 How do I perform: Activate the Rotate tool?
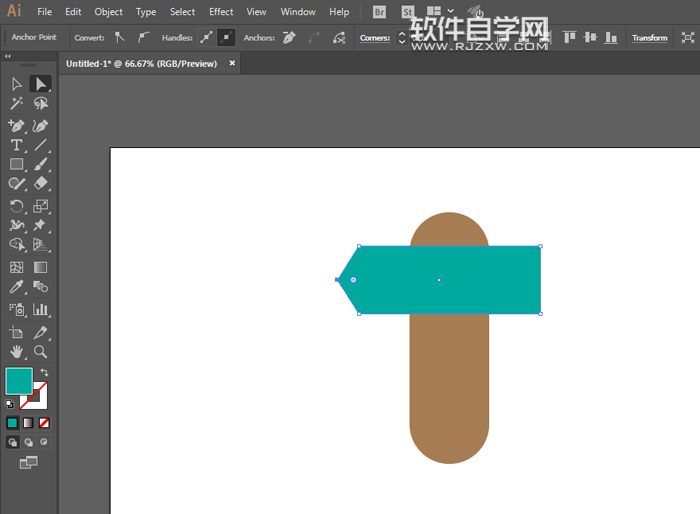(17, 206)
